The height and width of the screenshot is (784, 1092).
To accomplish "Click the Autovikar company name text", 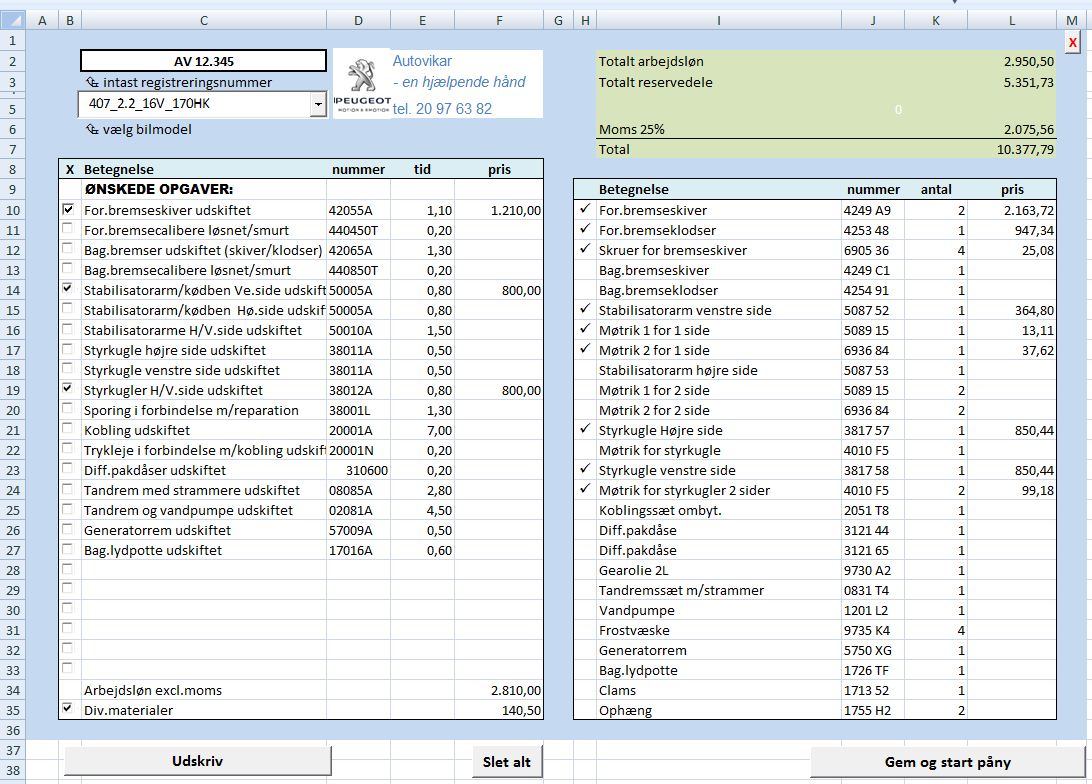I will coord(422,61).
